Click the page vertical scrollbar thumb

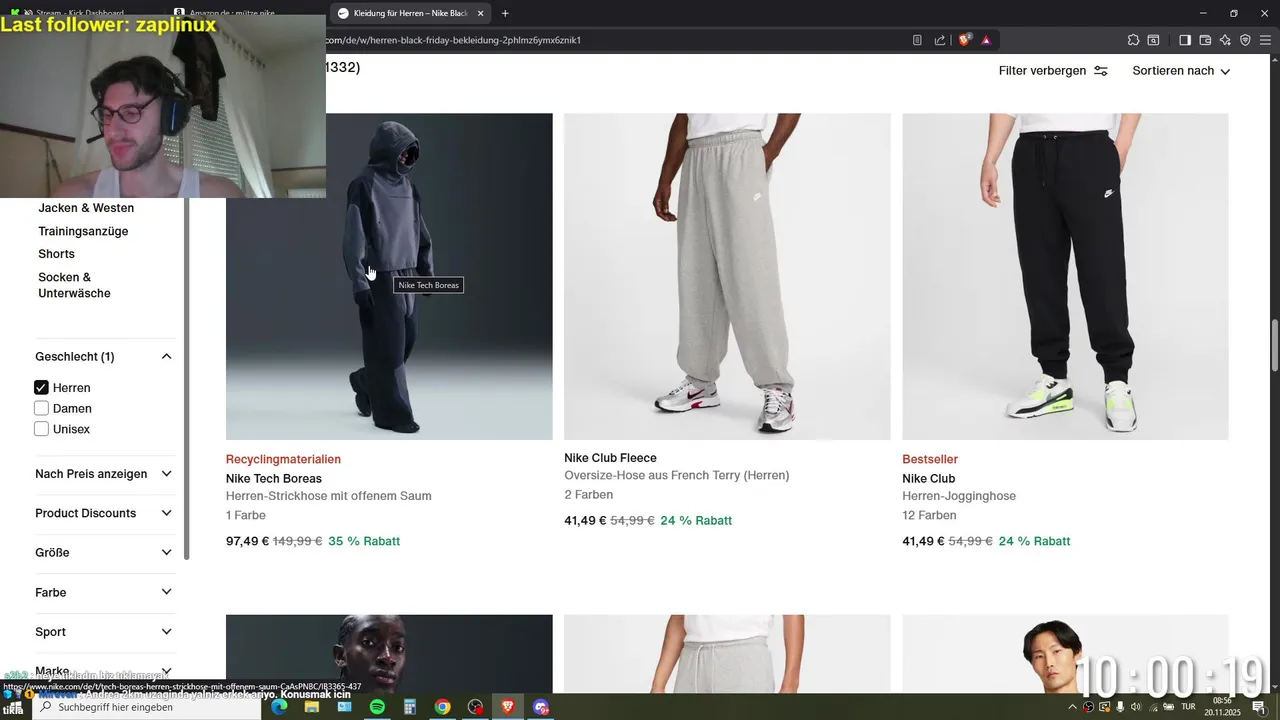(x=1274, y=345)
